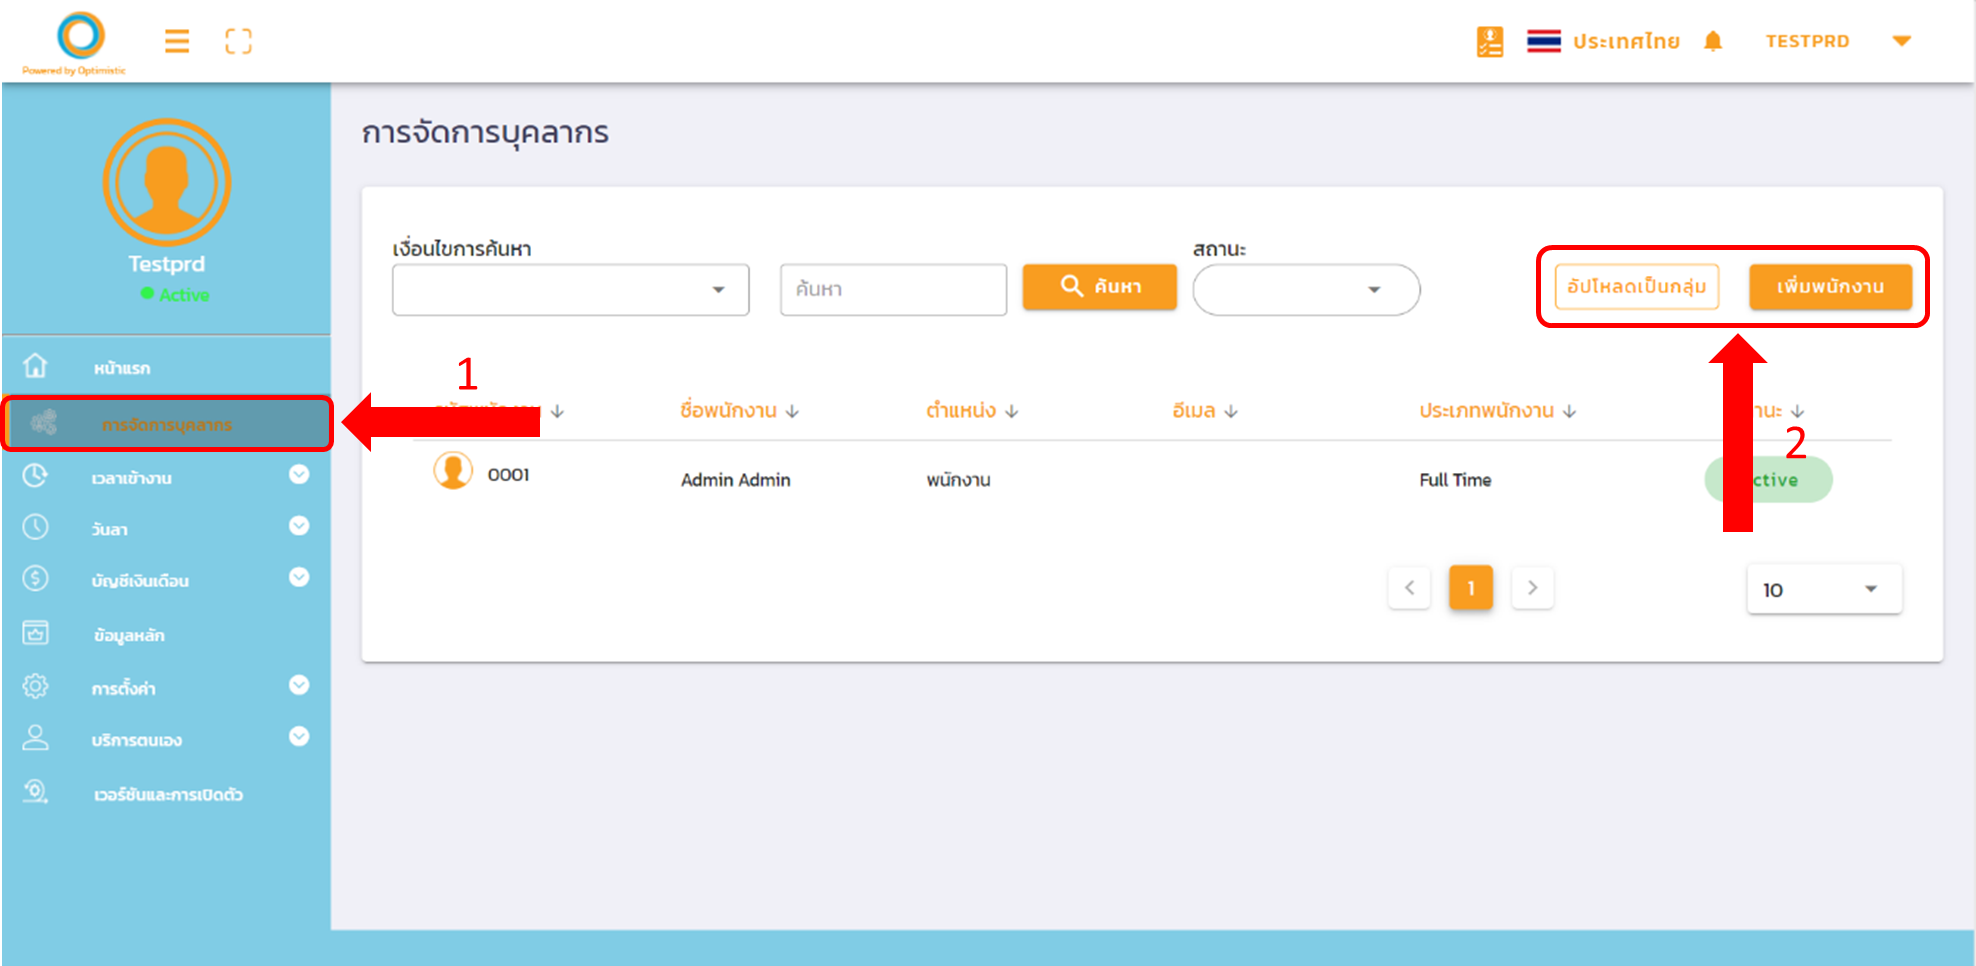Expand the วันลา sidebar section

tap(298, 526)
